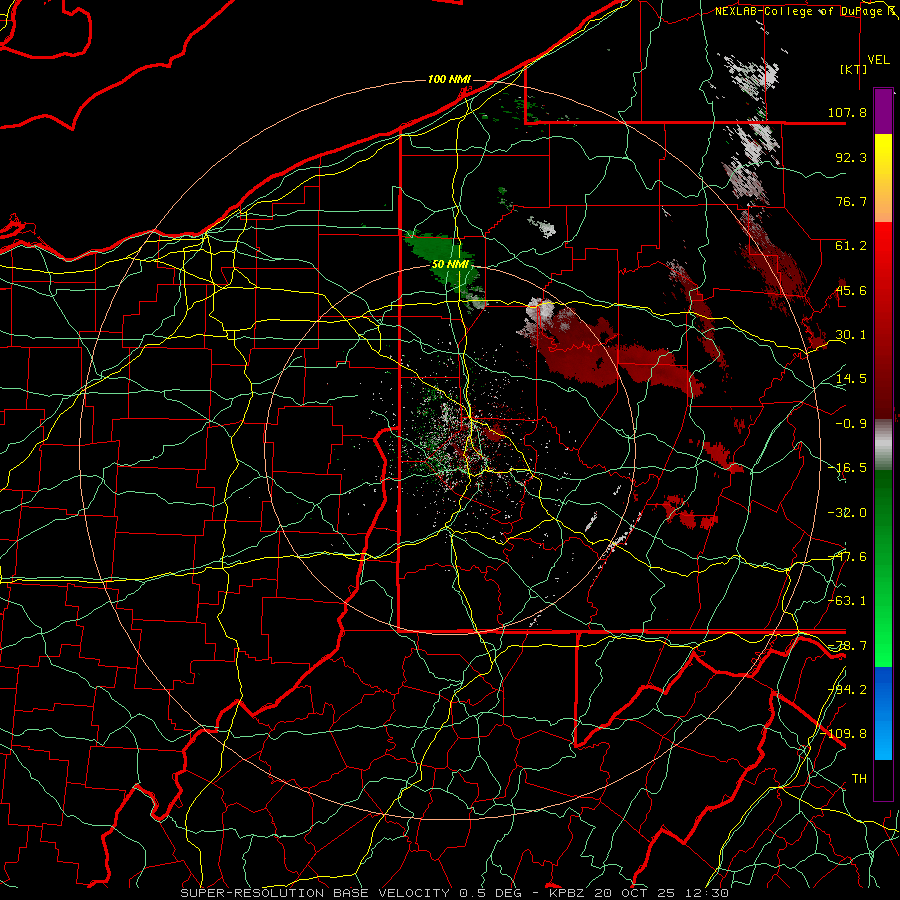Click the -78.7 velocity scale value
The image size is (900, 900).
847,646
